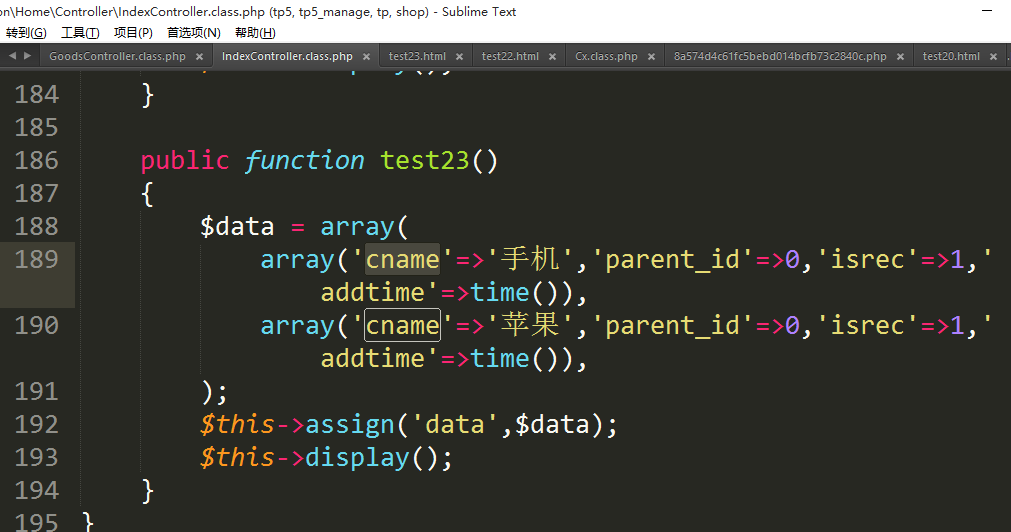
Task: Switch to the test20.html tab
Action: [x=951, y=57]
